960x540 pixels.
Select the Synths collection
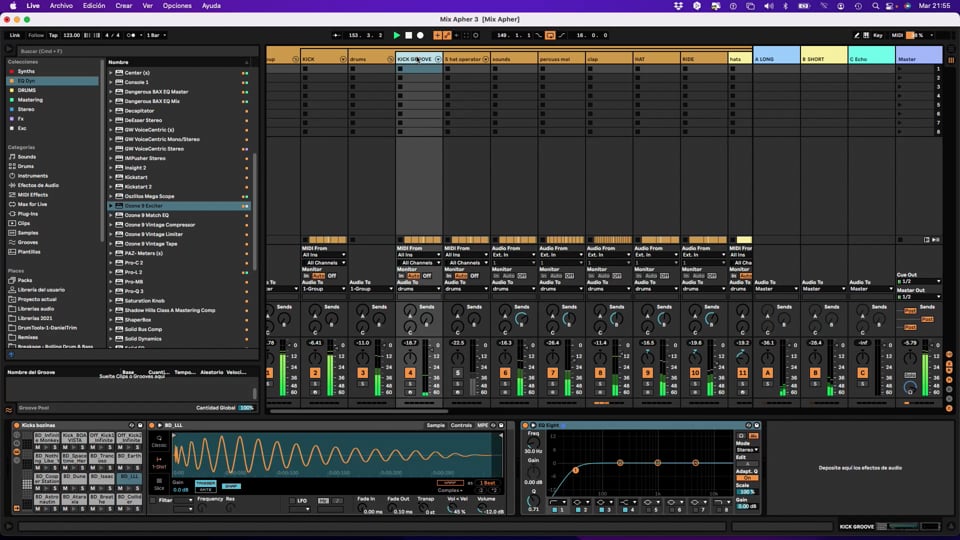(x=26, y=71)
